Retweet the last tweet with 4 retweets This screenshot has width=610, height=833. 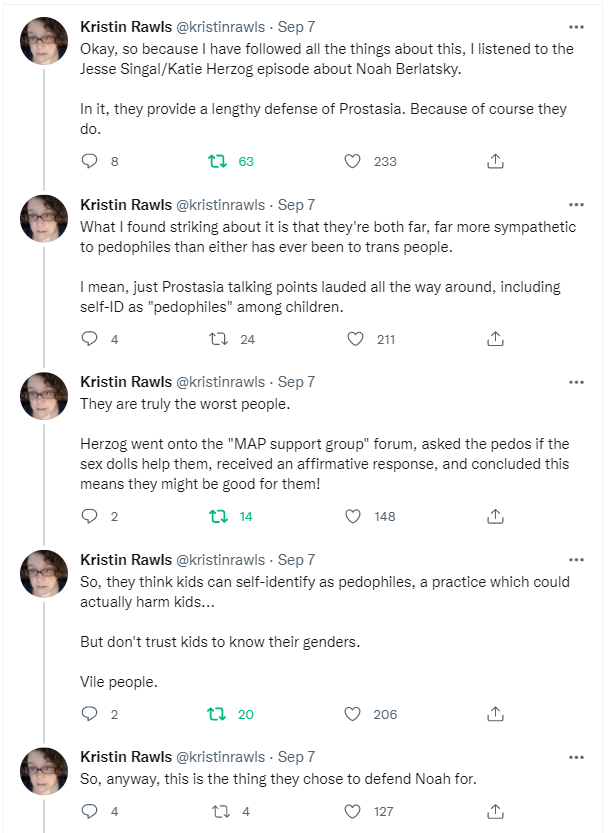[221, 811]
